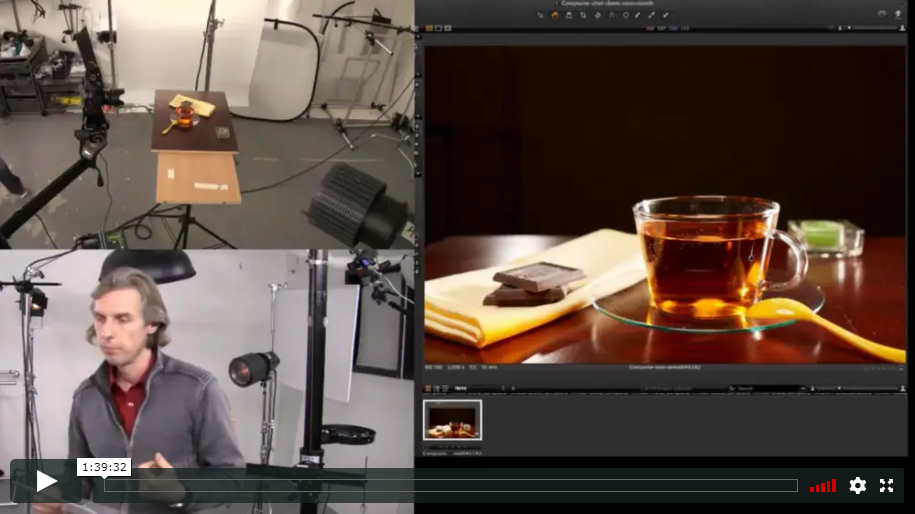Select the Keystone tool
Image resolution: width=915 pixels, height=514 pixels.
pos(611,15)
